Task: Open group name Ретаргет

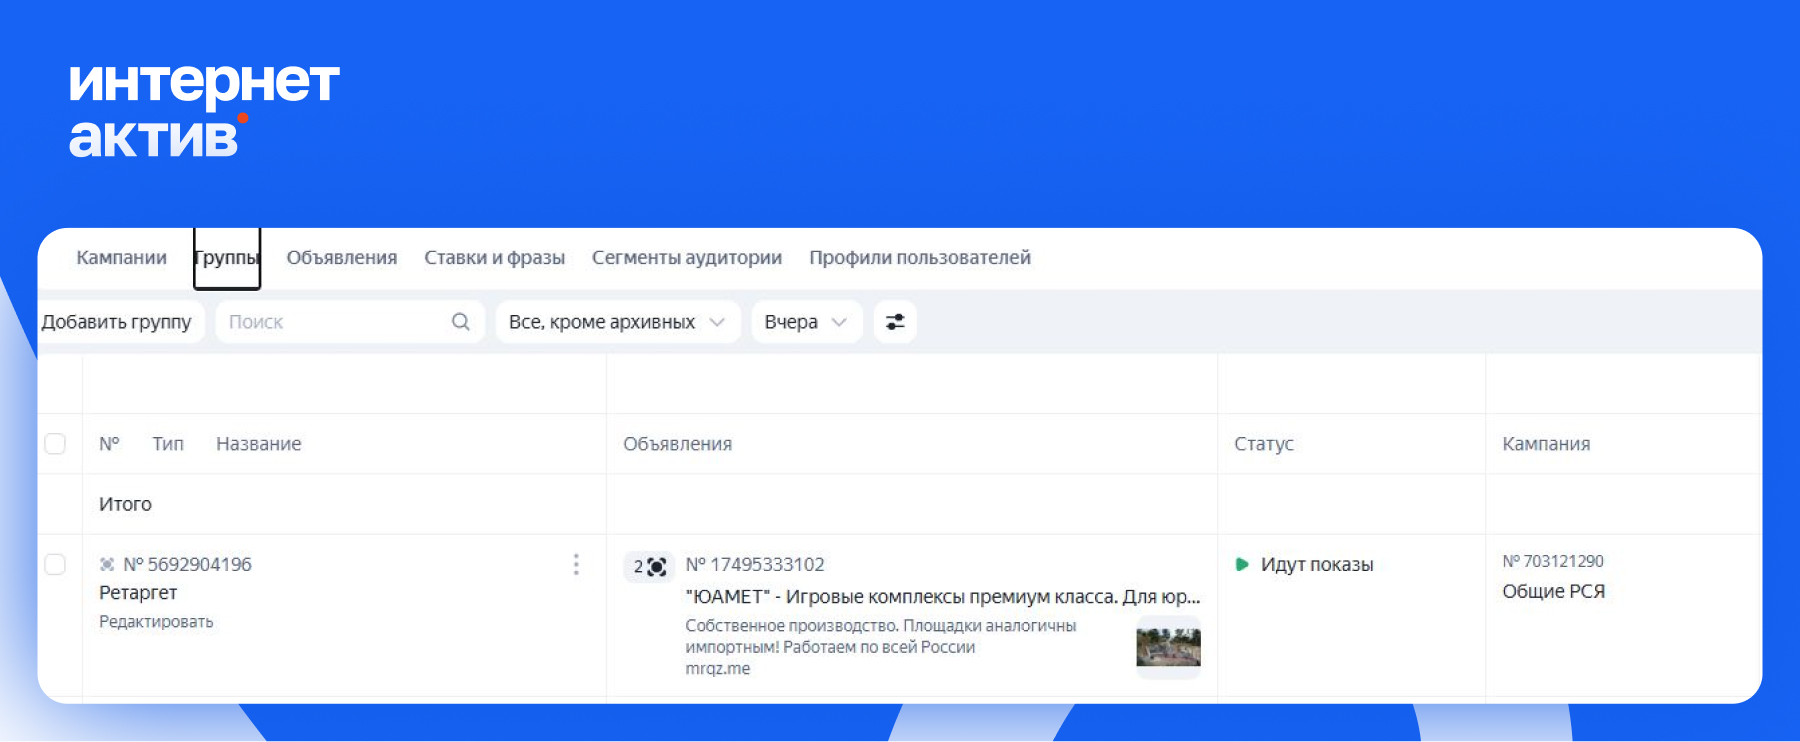Action: 138,593
